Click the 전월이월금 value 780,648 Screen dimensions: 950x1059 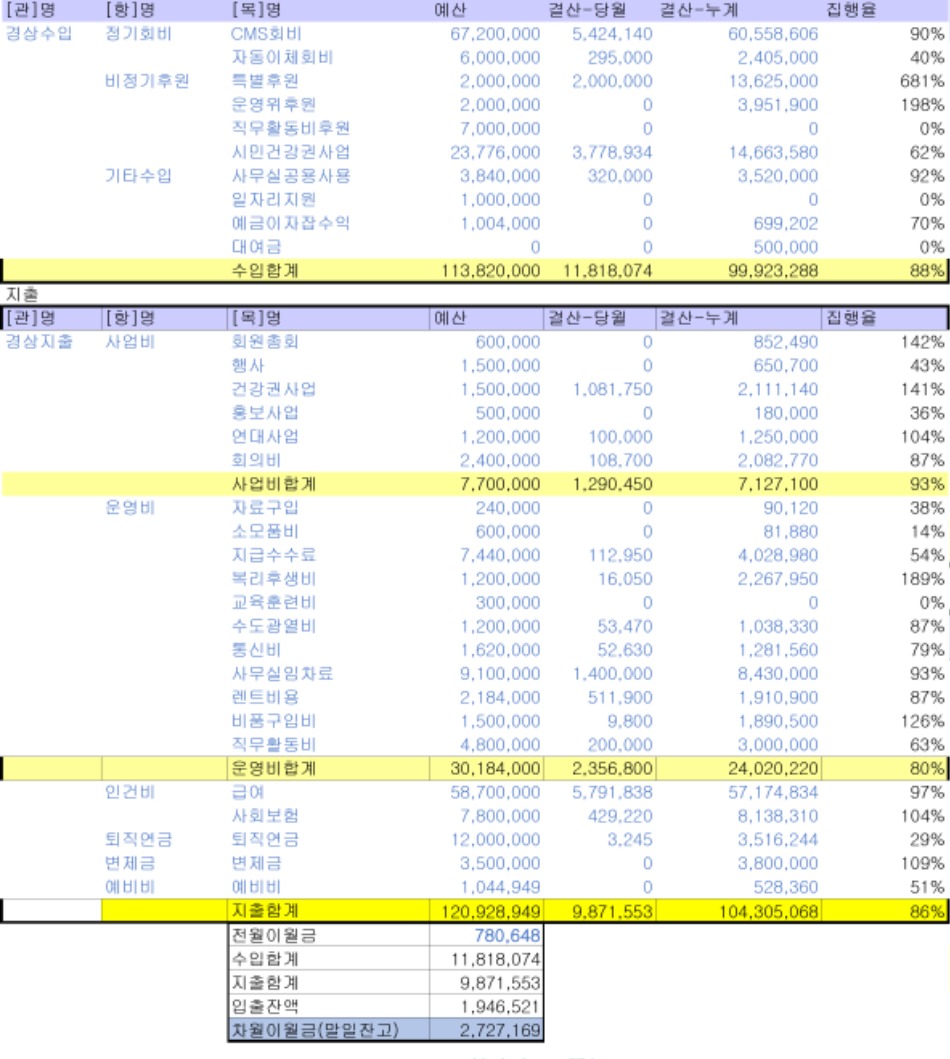pos(507,935)
